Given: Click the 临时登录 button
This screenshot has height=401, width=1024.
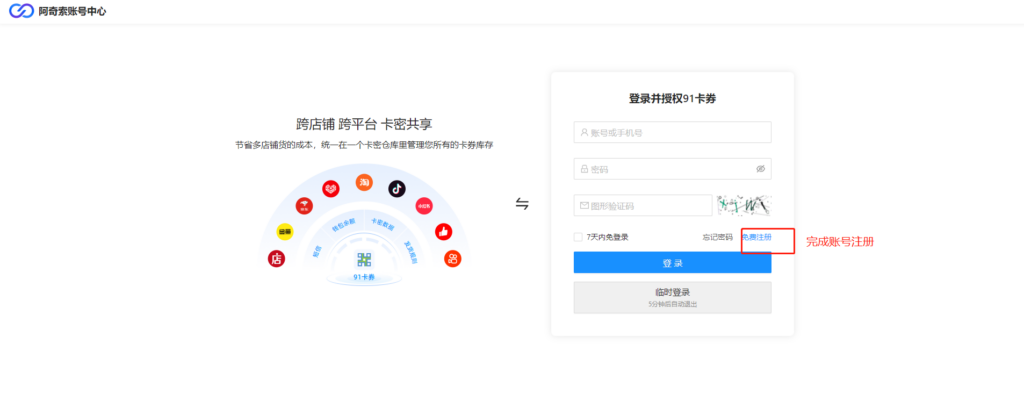Looking at the screenshot, I should point(673,297).
